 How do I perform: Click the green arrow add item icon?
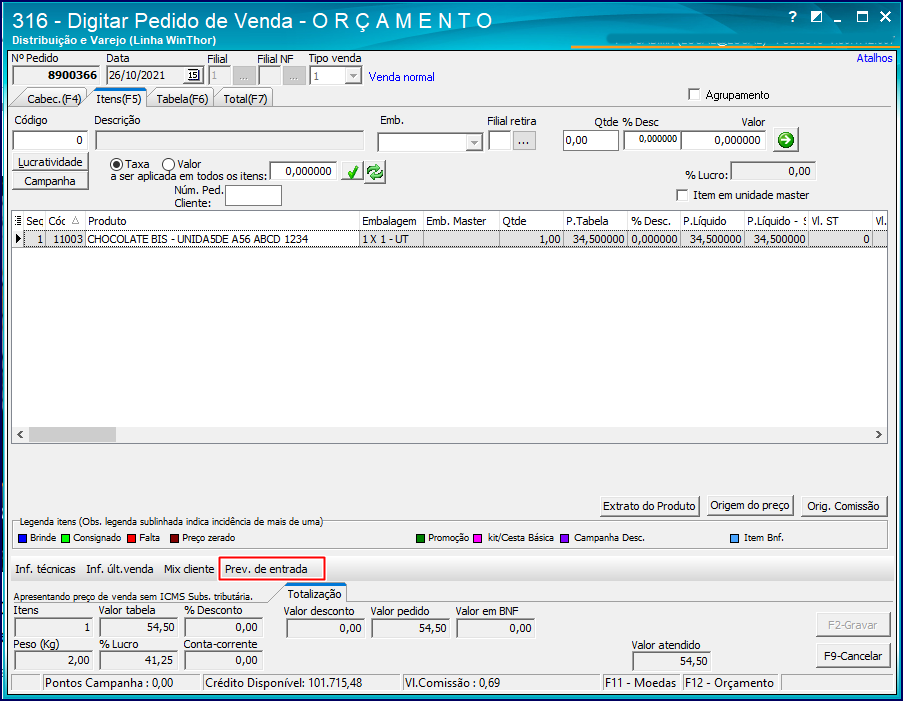pos(786,140)
